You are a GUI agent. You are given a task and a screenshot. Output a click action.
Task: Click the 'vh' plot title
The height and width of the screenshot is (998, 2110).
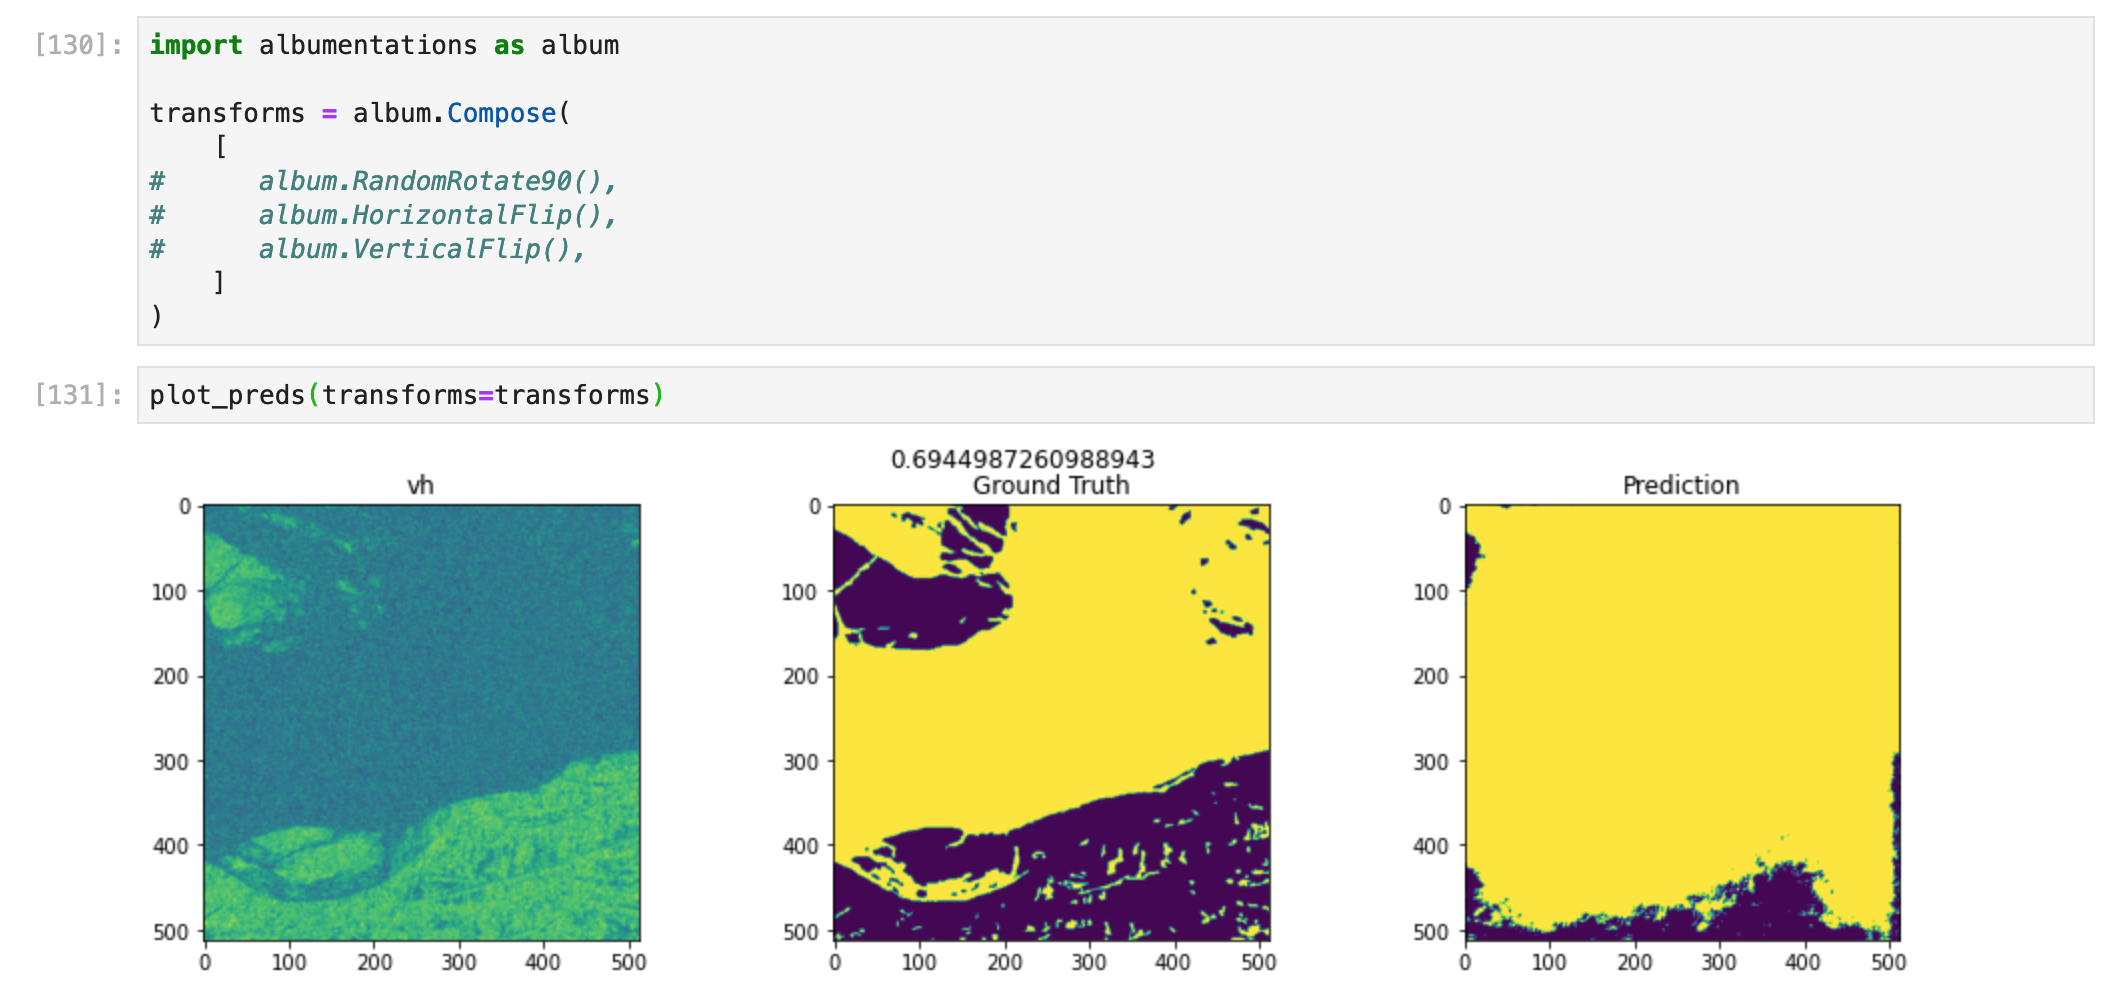tap(421, 486)
